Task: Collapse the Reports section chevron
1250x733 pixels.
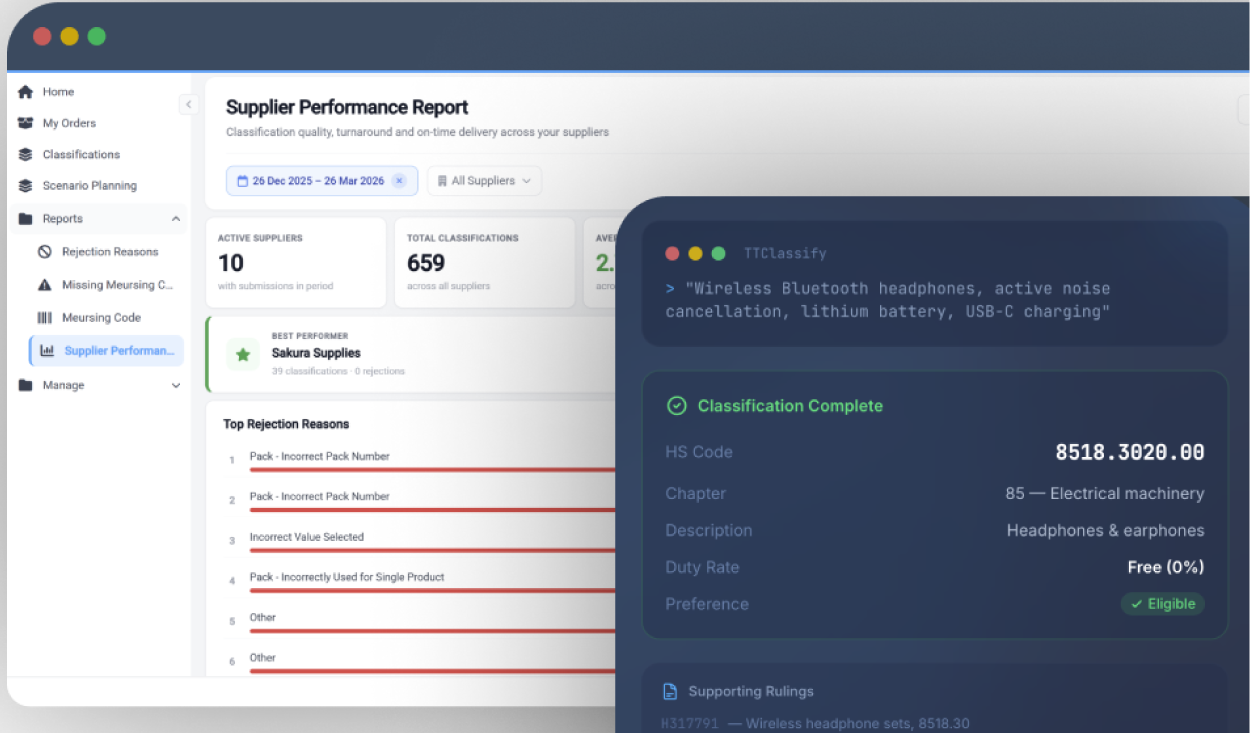Action: point(176,219)
